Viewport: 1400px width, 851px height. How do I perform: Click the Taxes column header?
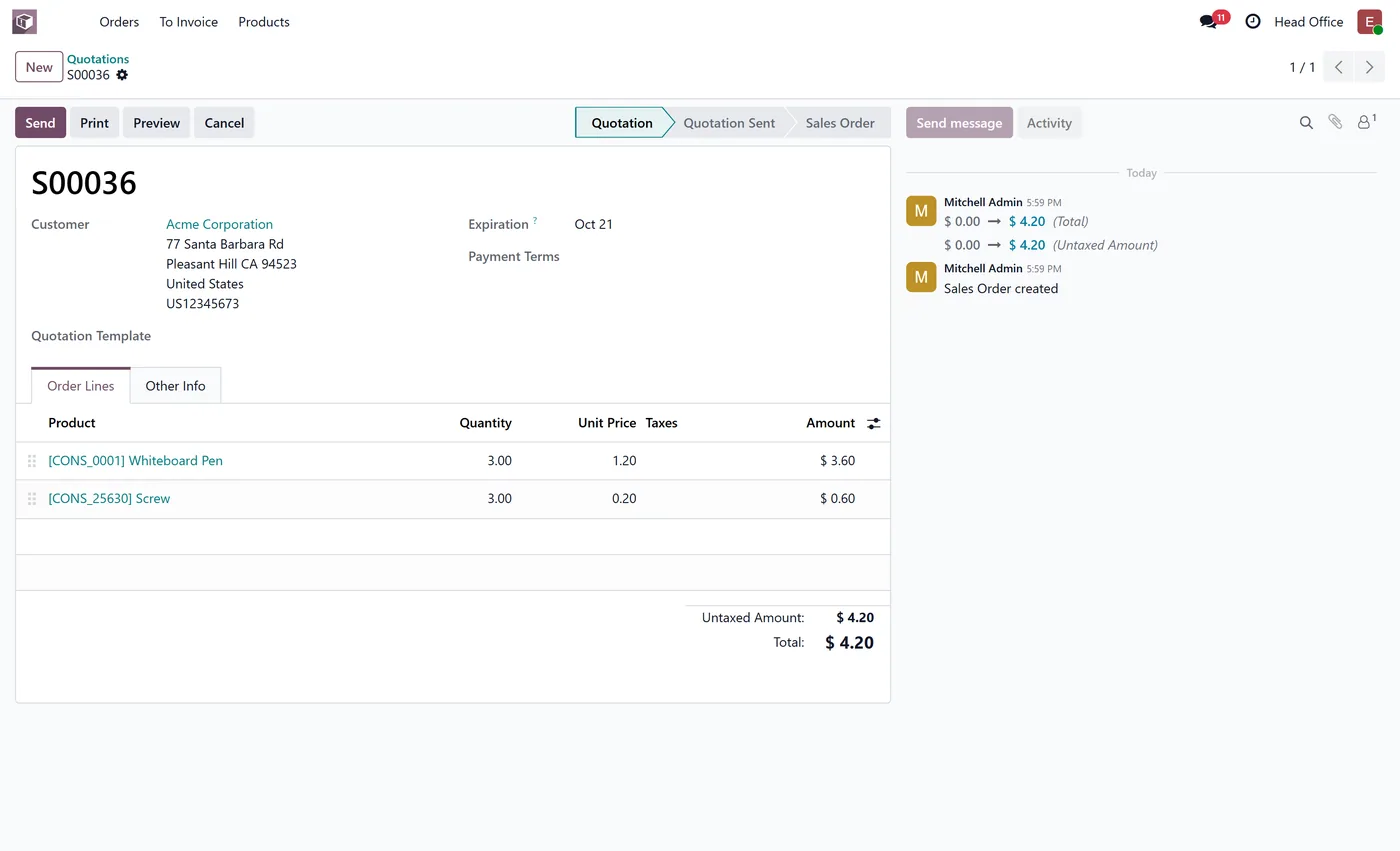tap(661, 423)
